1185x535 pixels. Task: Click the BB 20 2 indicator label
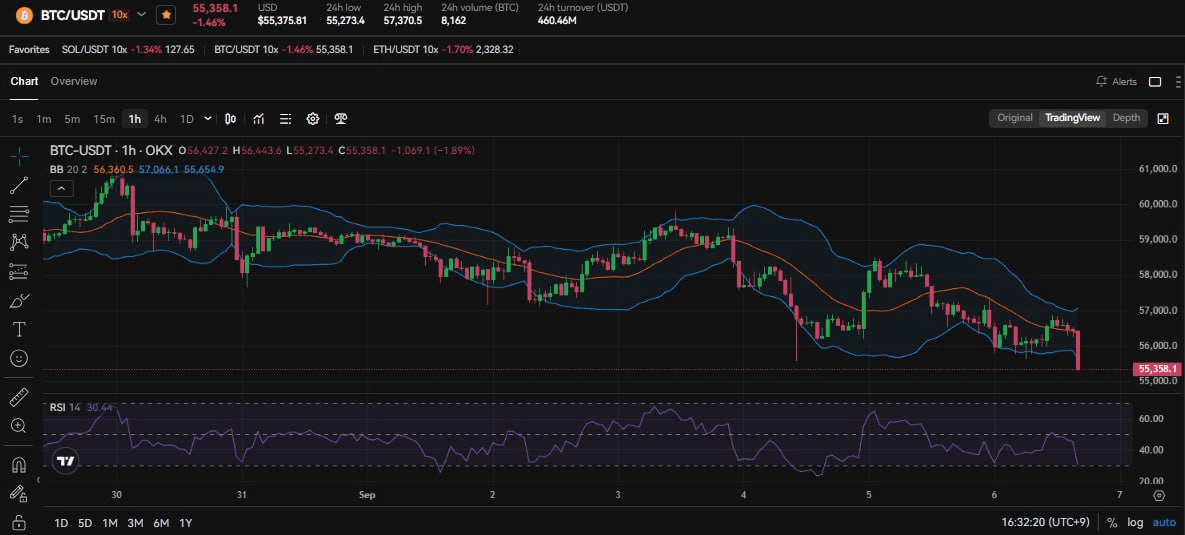click(69, 169)
